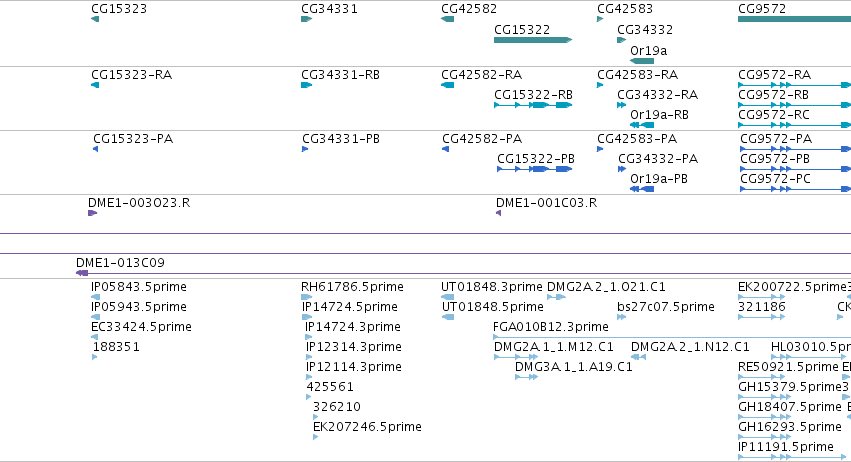Click the CG9572 gene bar
The height and width of the screenshot is (462, 851).
click(x=795, y=19)
